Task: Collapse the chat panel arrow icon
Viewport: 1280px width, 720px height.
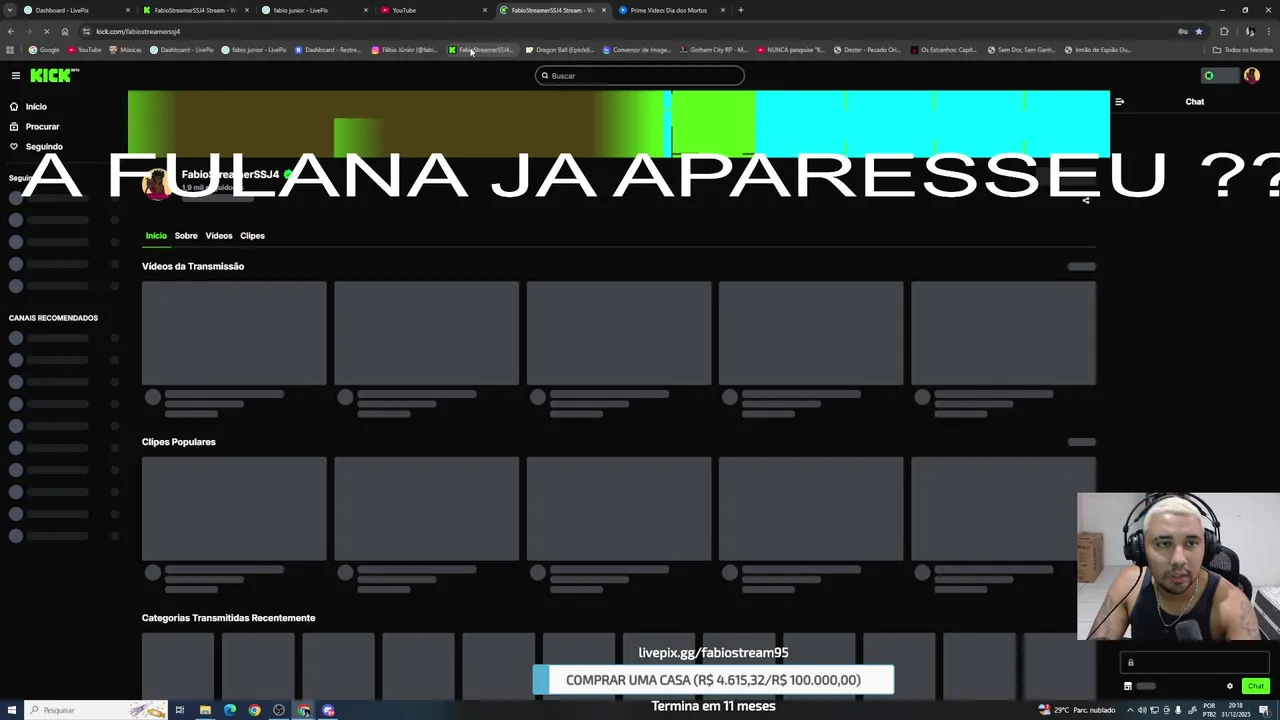Action: coord(1119,101)
